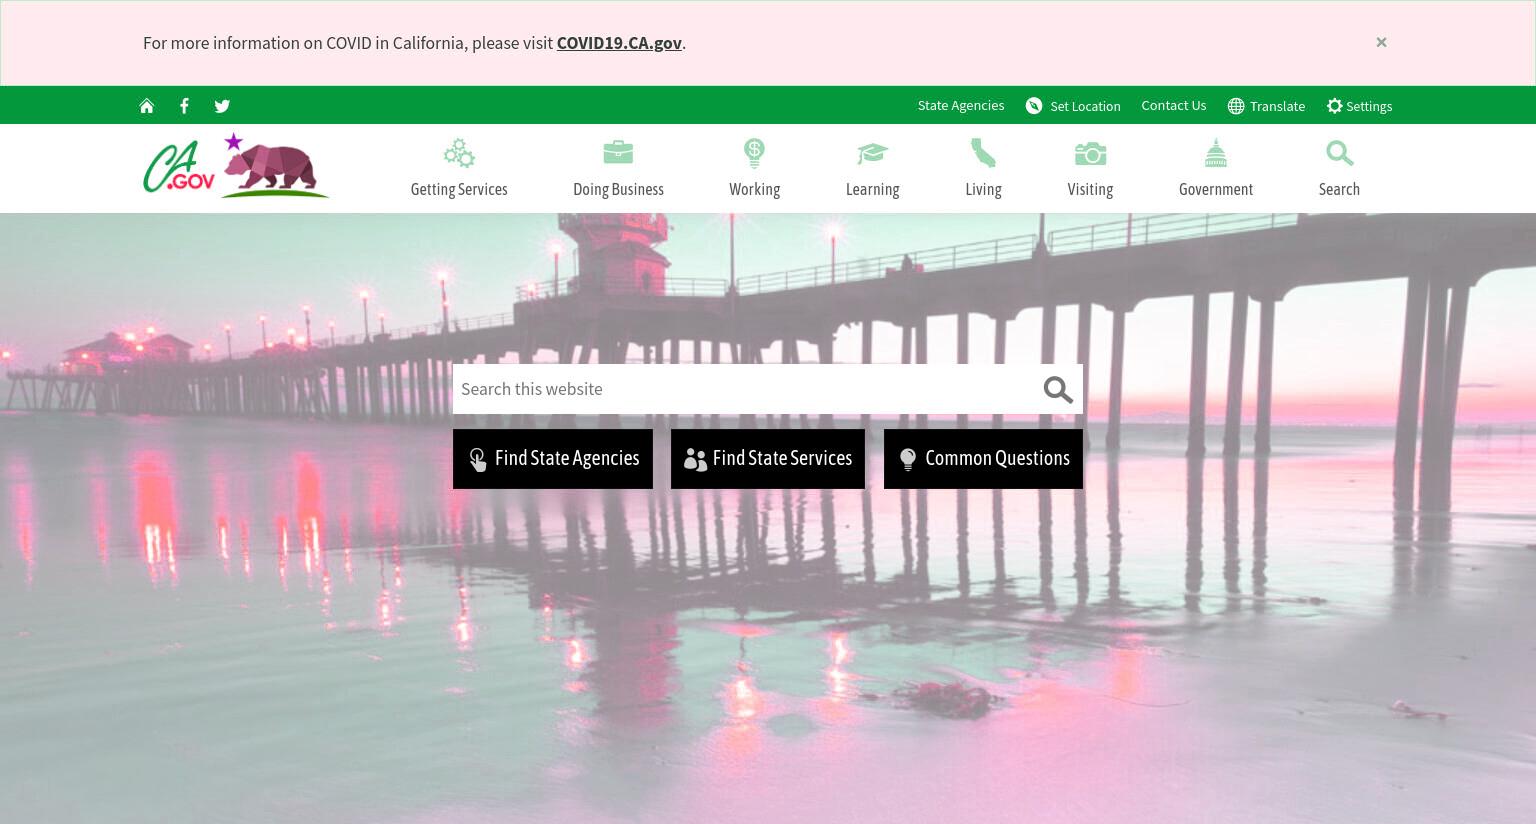Click the Working lightbulb dollar icon
The height and width of the screenshot is (824, 1536).
pyautogui.click(x=754, y=153)
